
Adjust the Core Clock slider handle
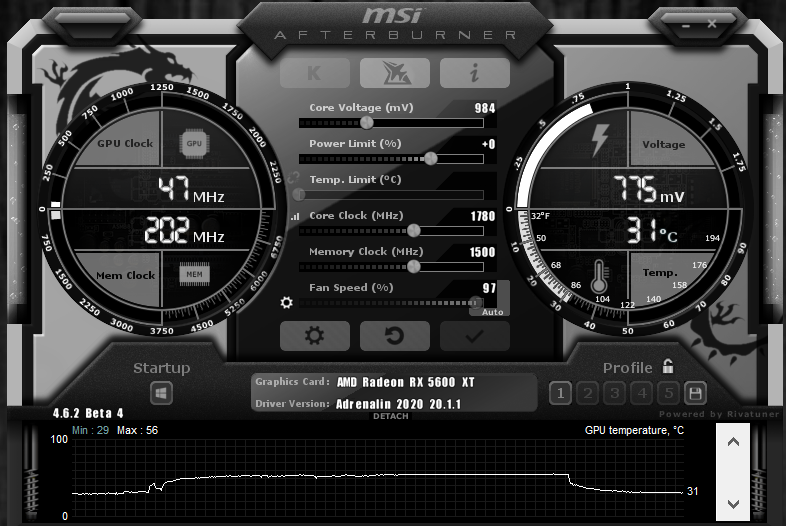tap(414, 231)
